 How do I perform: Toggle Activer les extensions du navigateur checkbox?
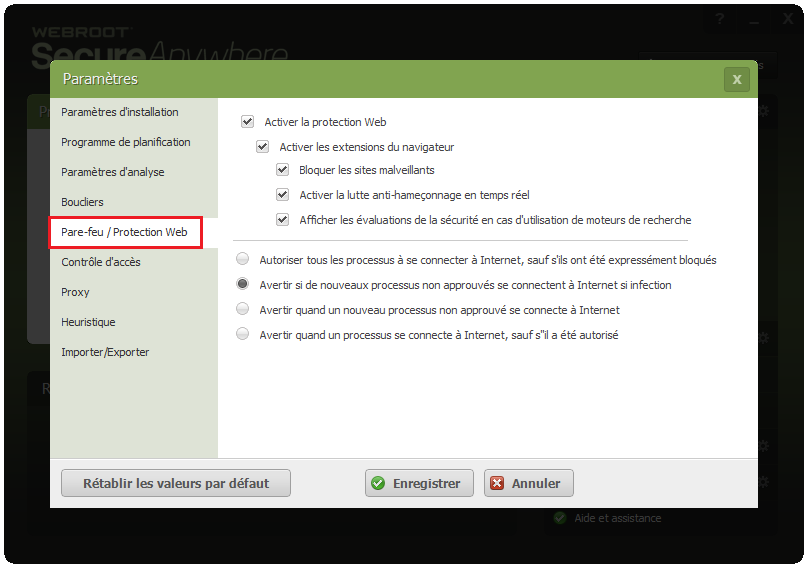coord(262,146)
